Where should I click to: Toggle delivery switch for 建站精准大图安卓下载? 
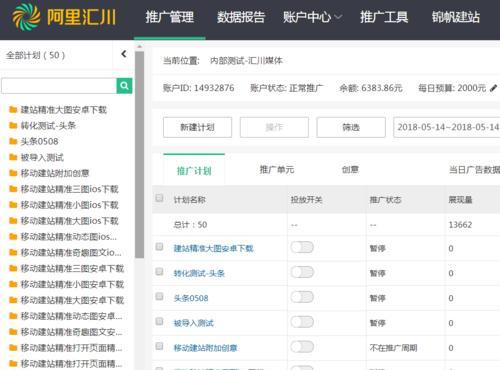[302, 247]
